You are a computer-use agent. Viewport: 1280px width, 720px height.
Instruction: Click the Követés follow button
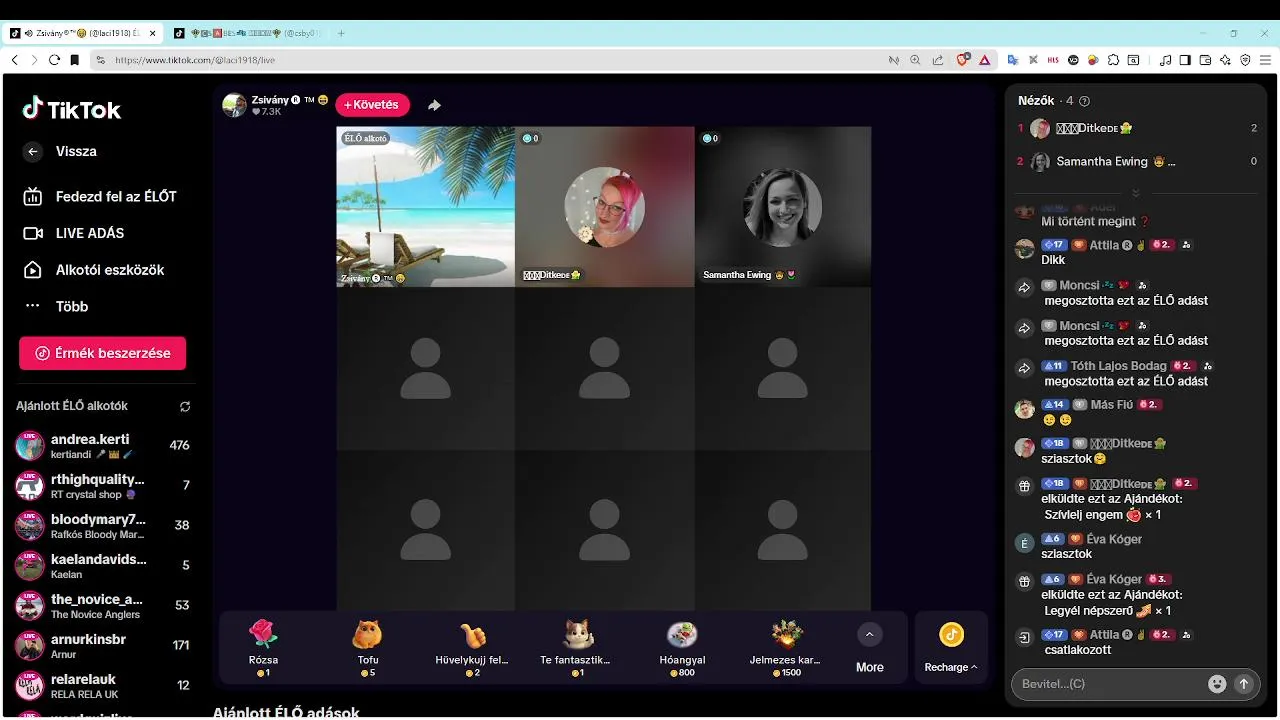pos(372,105)
